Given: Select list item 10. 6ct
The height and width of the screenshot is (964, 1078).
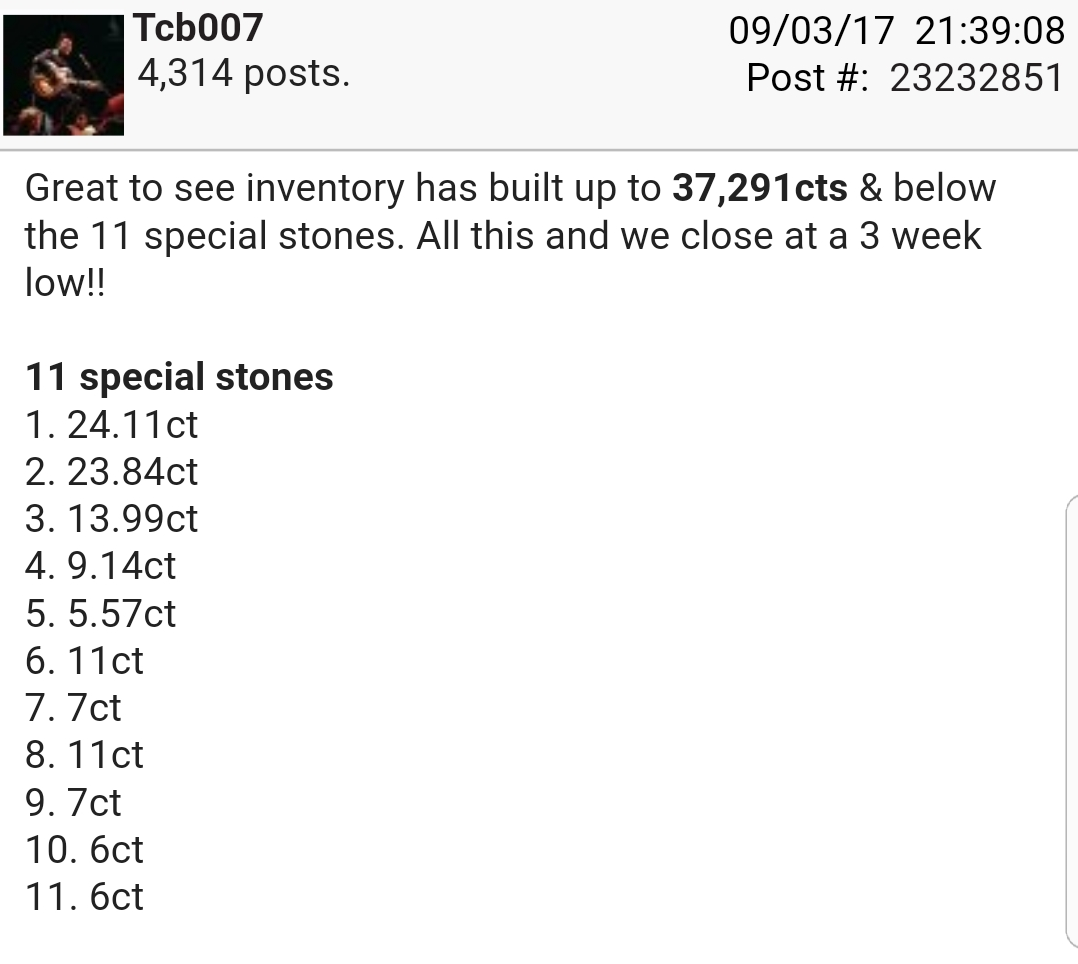Looking at the screenshot, I should point(85,850).
